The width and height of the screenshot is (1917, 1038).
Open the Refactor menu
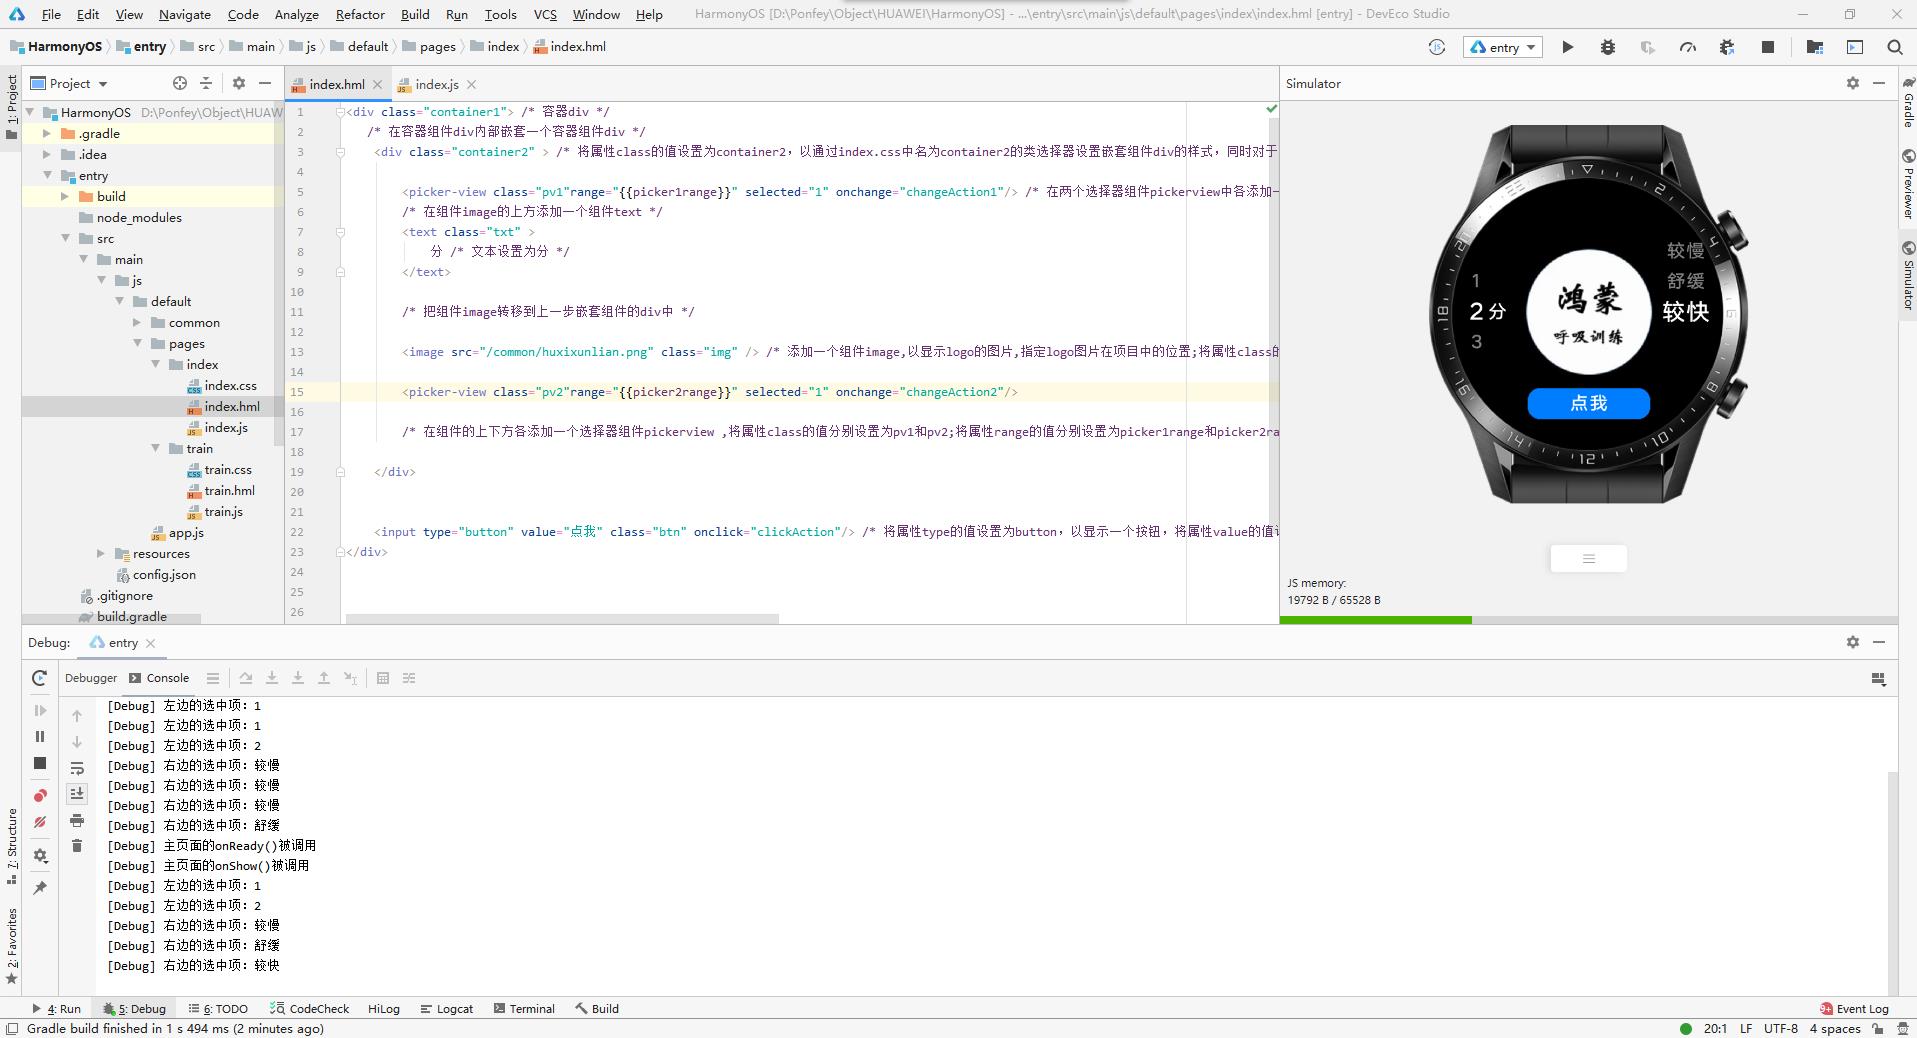coord(359,14)
